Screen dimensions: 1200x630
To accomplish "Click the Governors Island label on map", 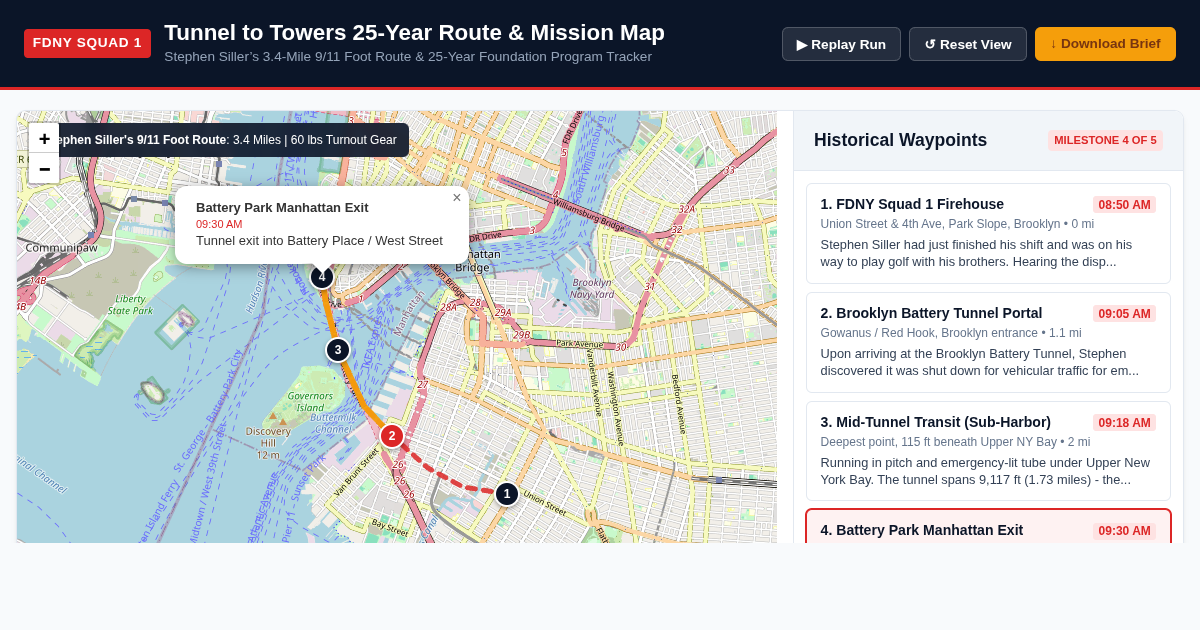I will click(x=310, y=401).
